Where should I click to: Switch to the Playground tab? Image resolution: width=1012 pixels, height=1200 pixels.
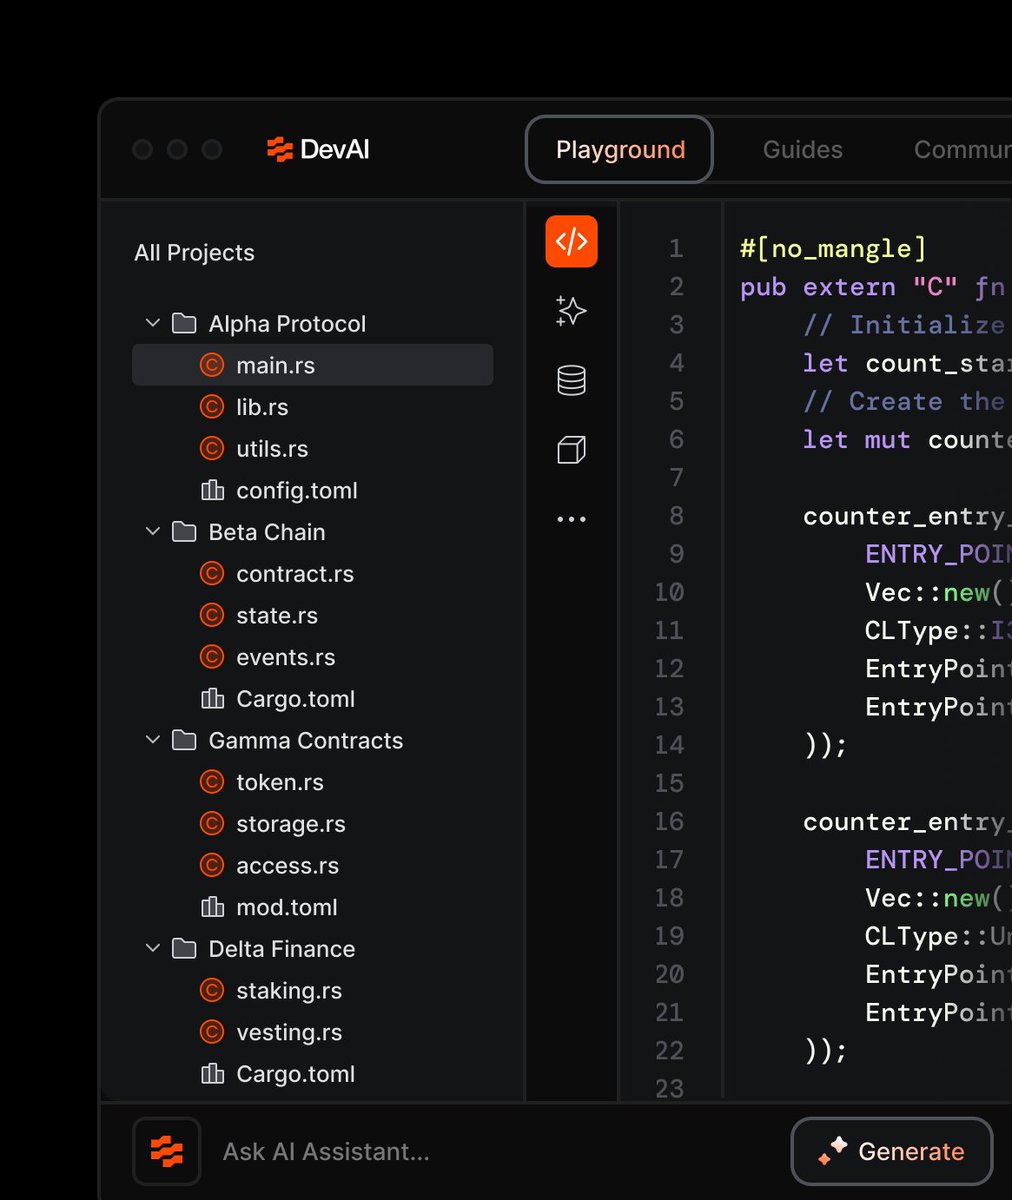point(620,150)
